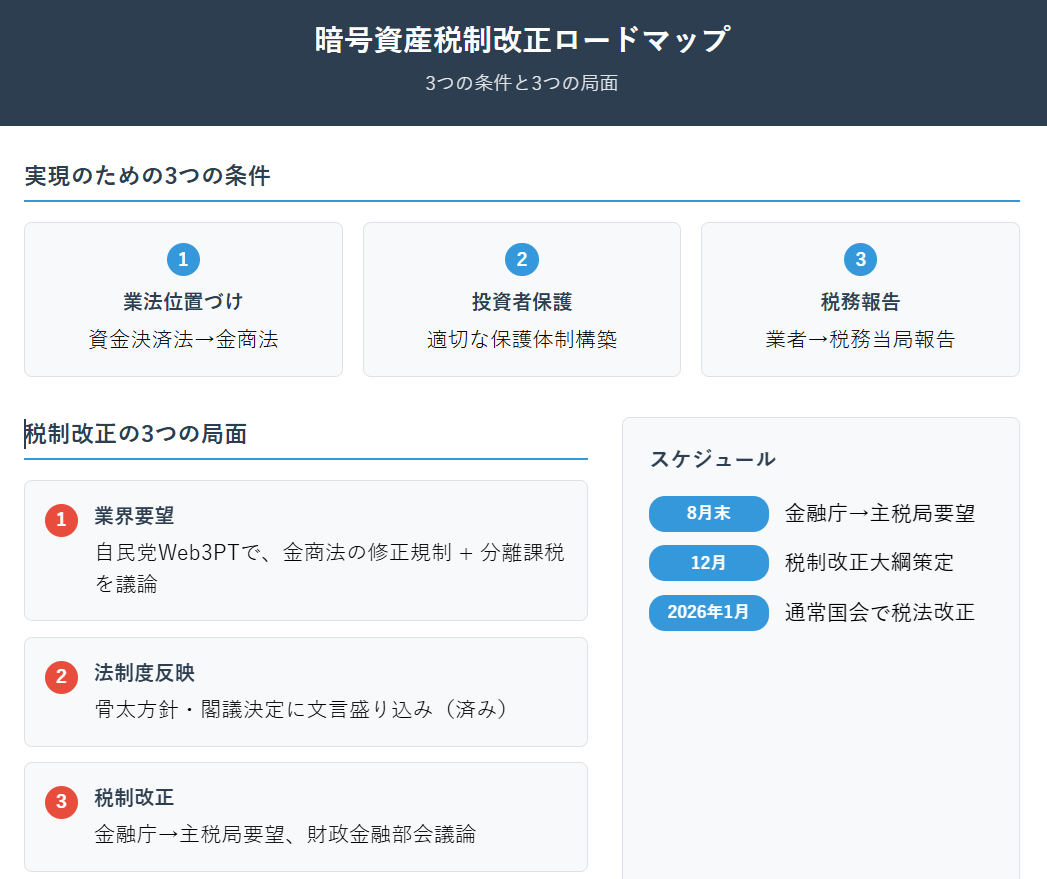Expand the 業界要望 section item

coord(305,550)
